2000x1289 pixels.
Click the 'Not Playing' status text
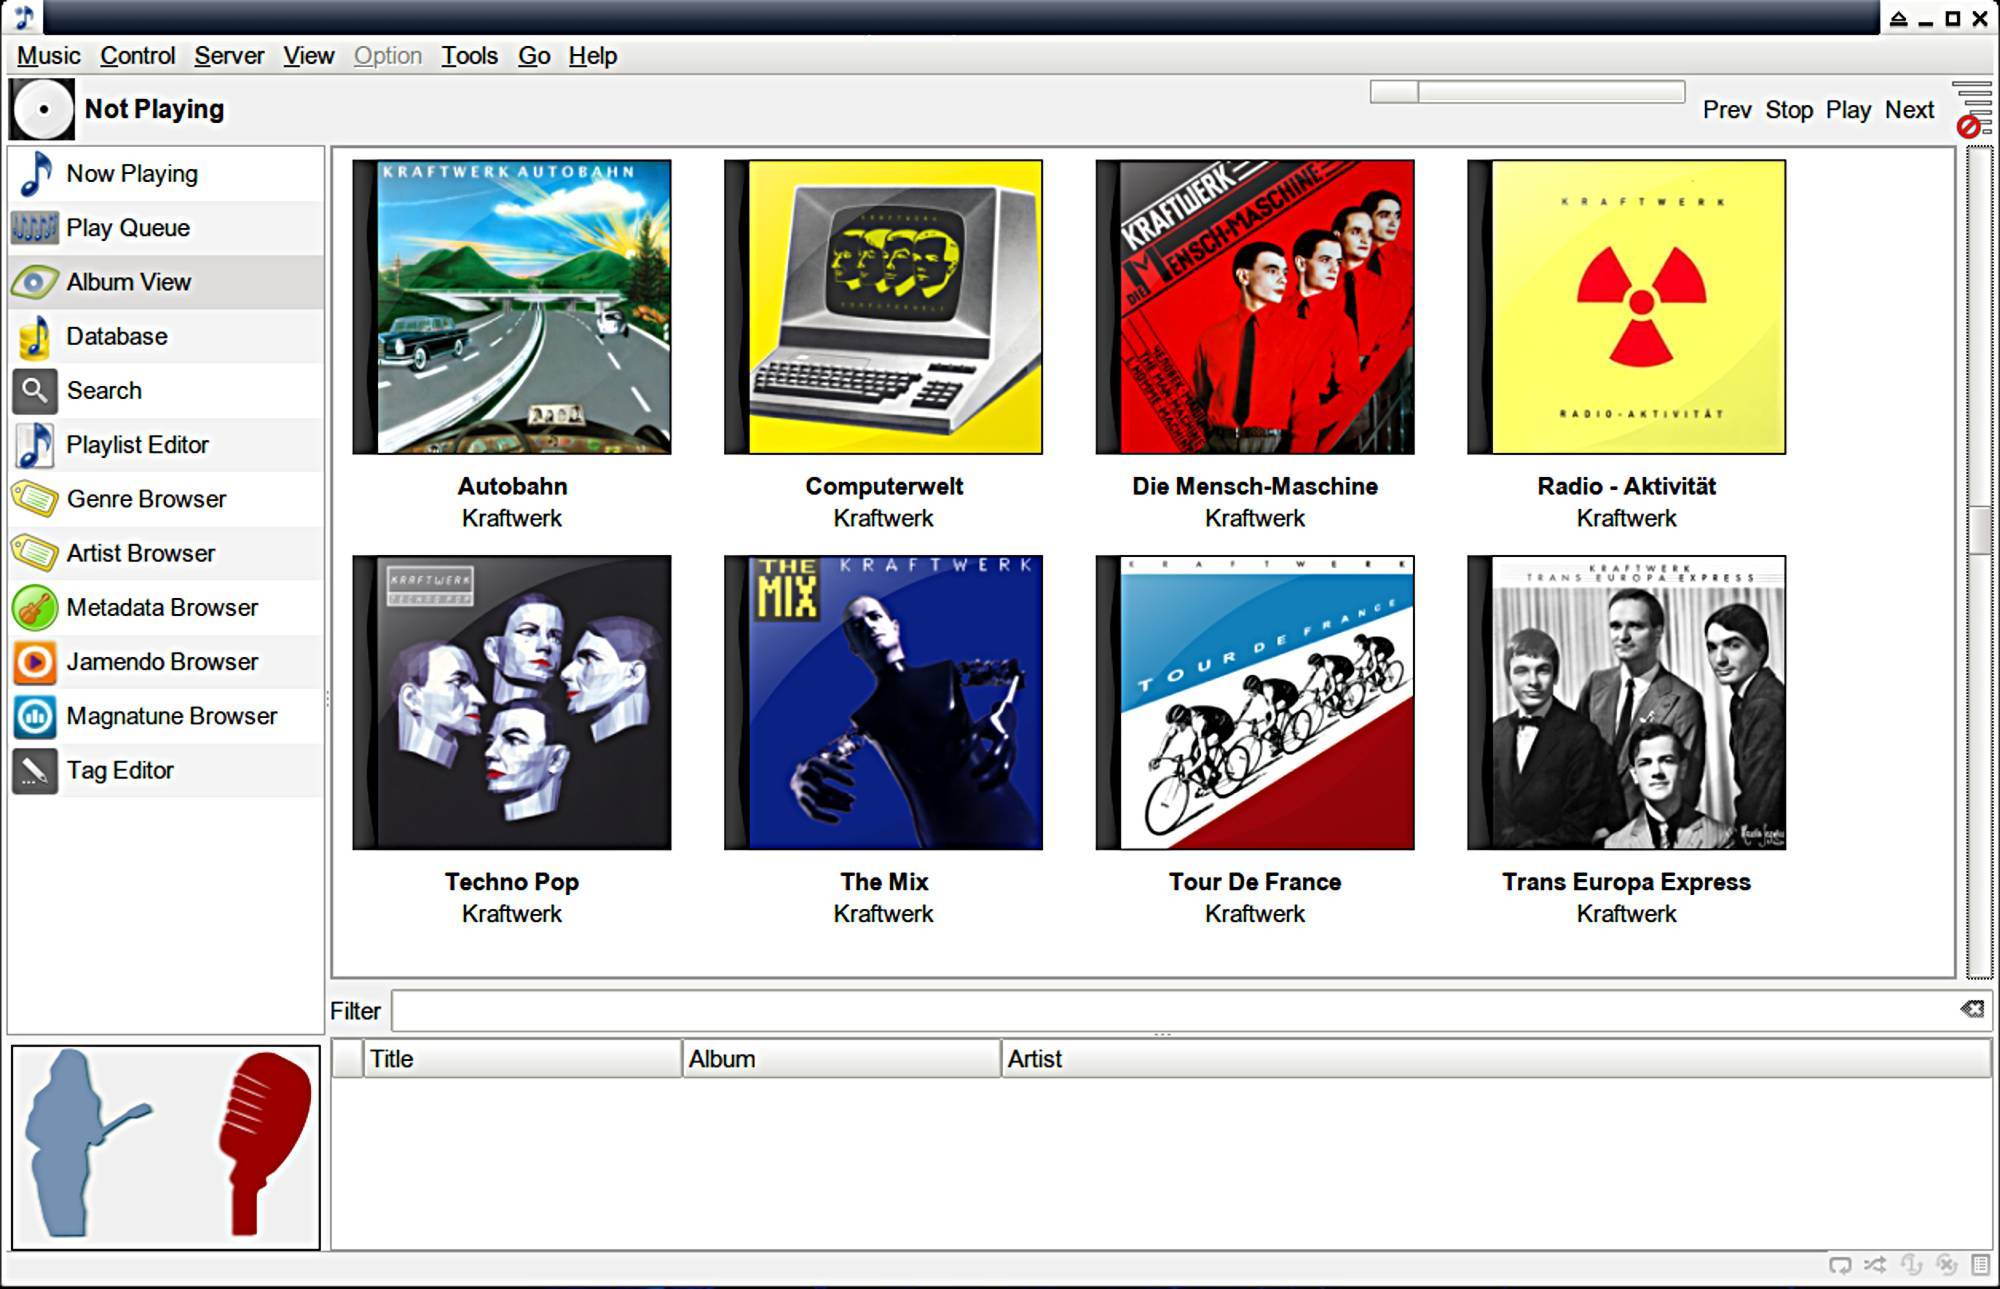pyautogui.click(x=154, y=109)
